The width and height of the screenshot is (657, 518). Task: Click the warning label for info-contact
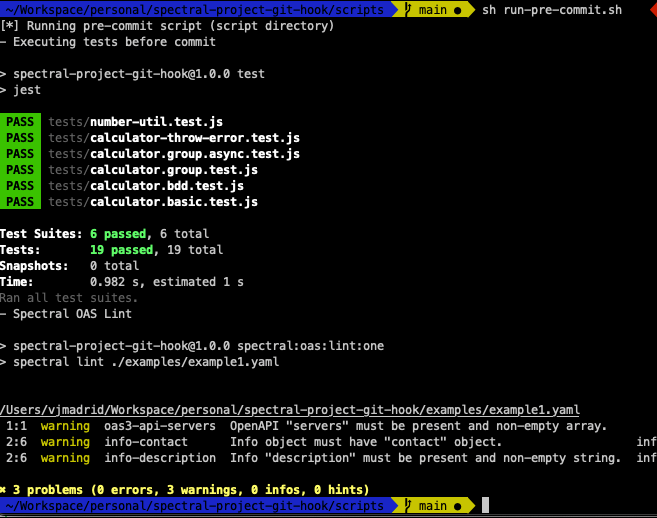(65, 442)
